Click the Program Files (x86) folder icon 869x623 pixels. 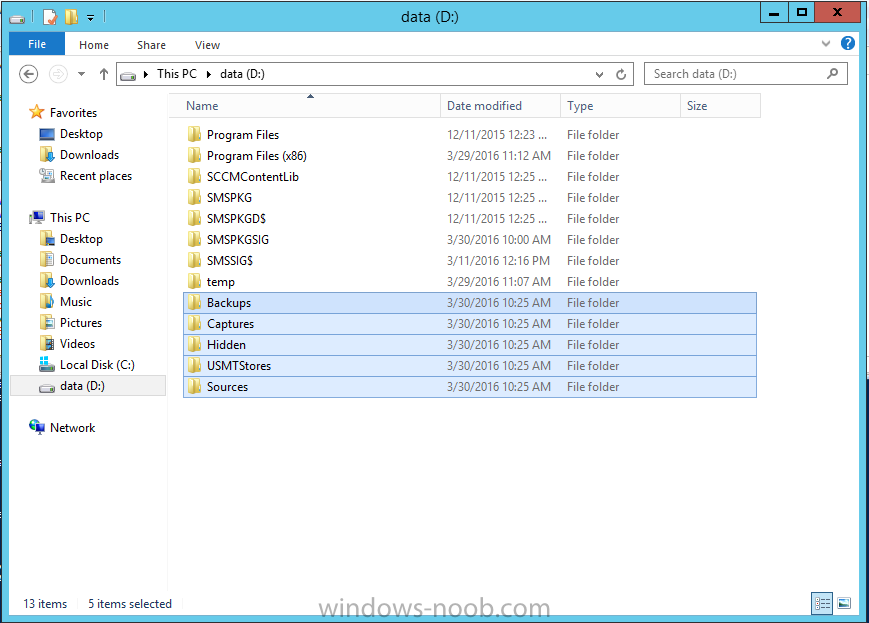tap(194, 156)
